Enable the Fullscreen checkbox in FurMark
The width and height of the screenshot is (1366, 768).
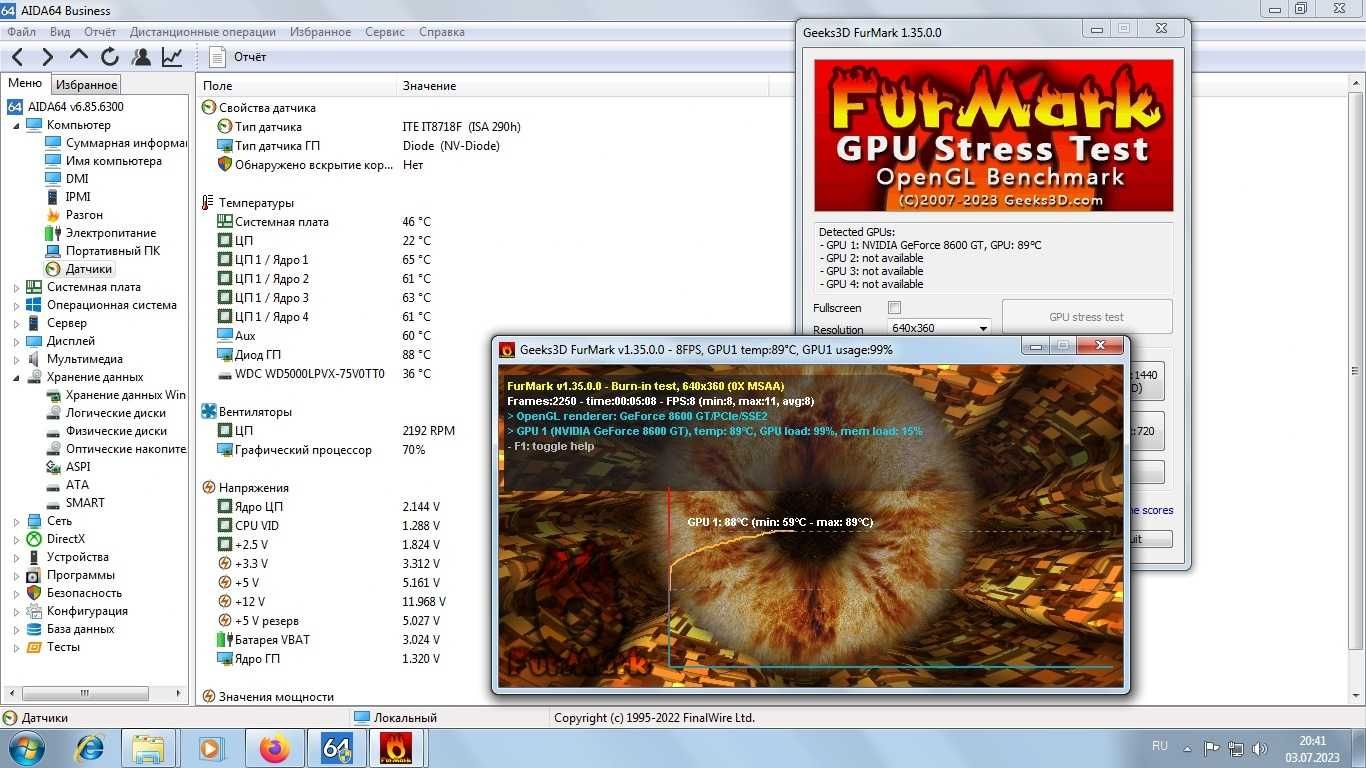[x=894, y=308]
